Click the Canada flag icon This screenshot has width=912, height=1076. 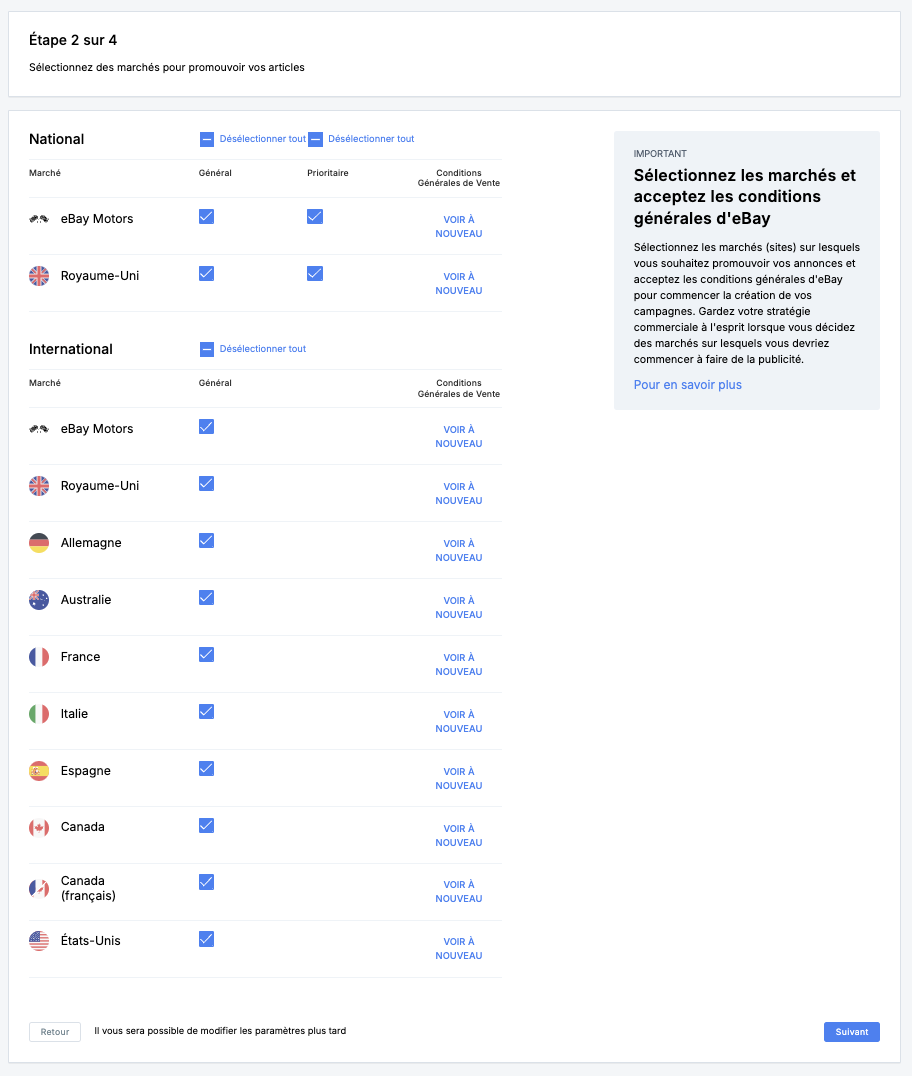(x=39, y=828)
